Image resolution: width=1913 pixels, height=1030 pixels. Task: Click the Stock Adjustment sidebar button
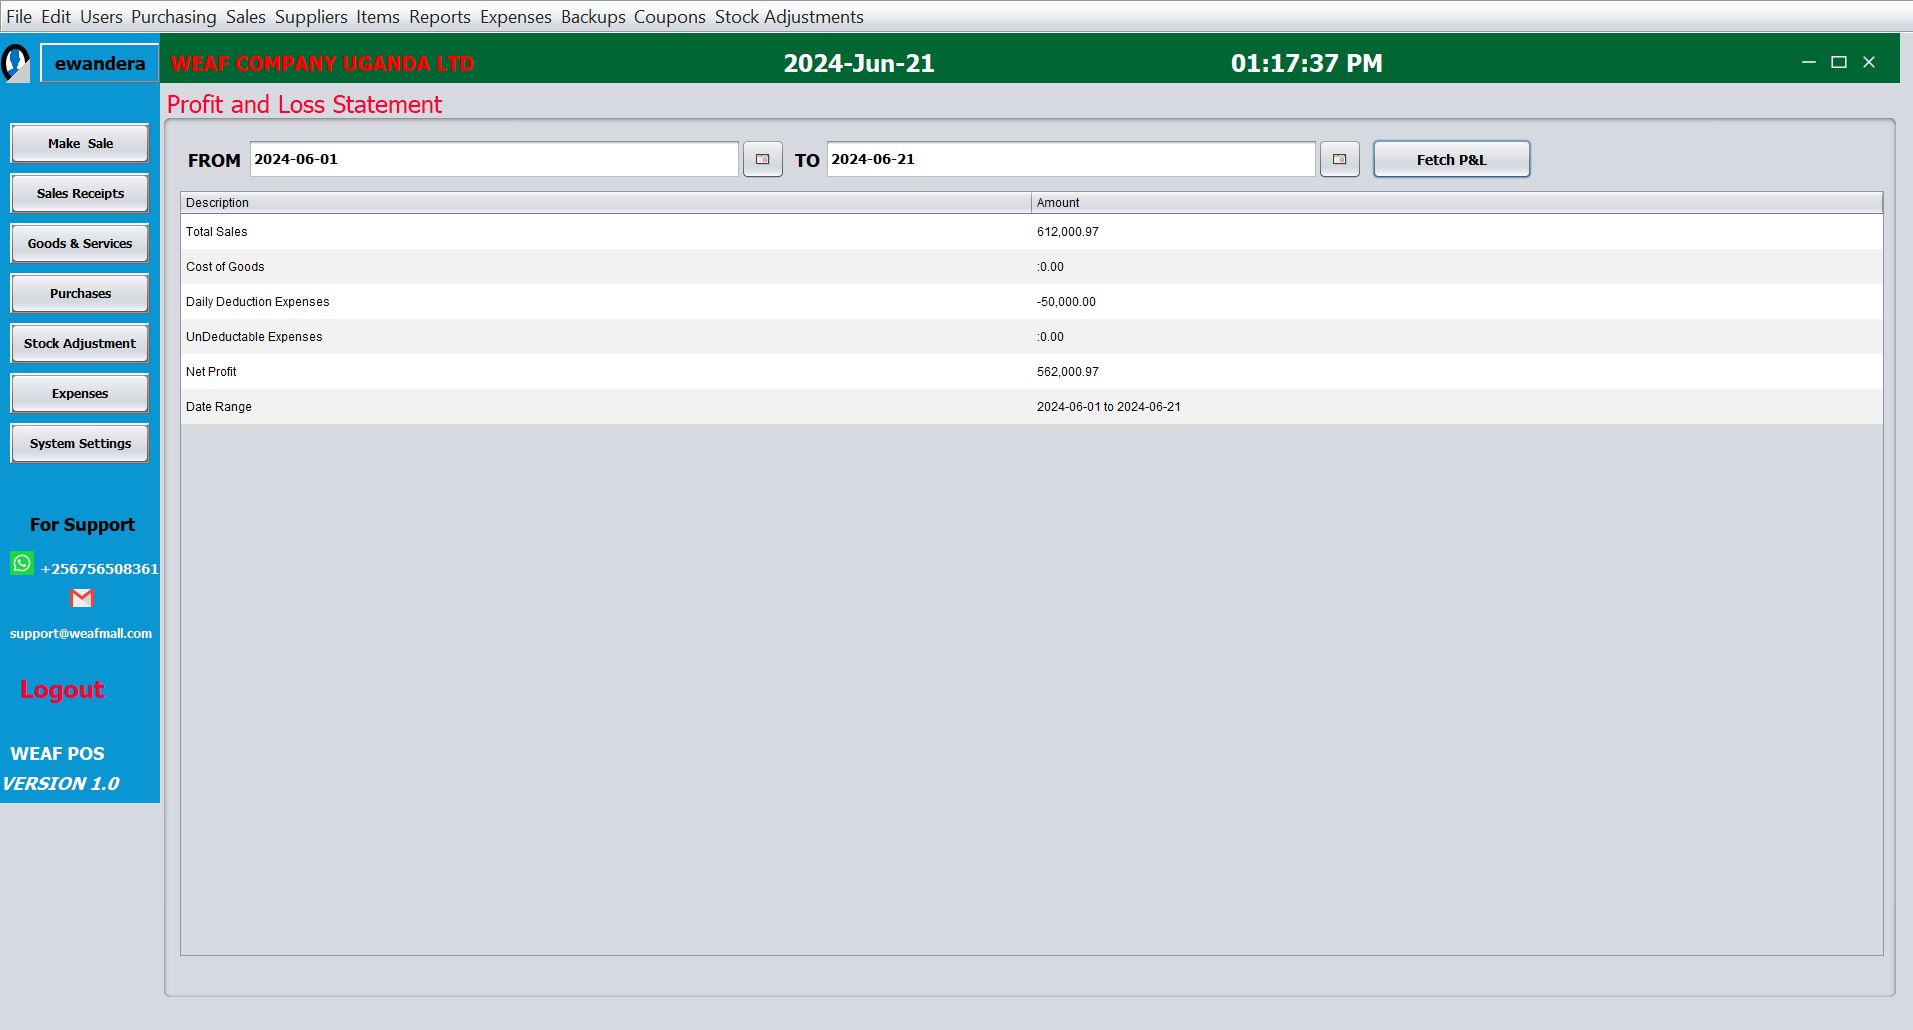point(80,343)
